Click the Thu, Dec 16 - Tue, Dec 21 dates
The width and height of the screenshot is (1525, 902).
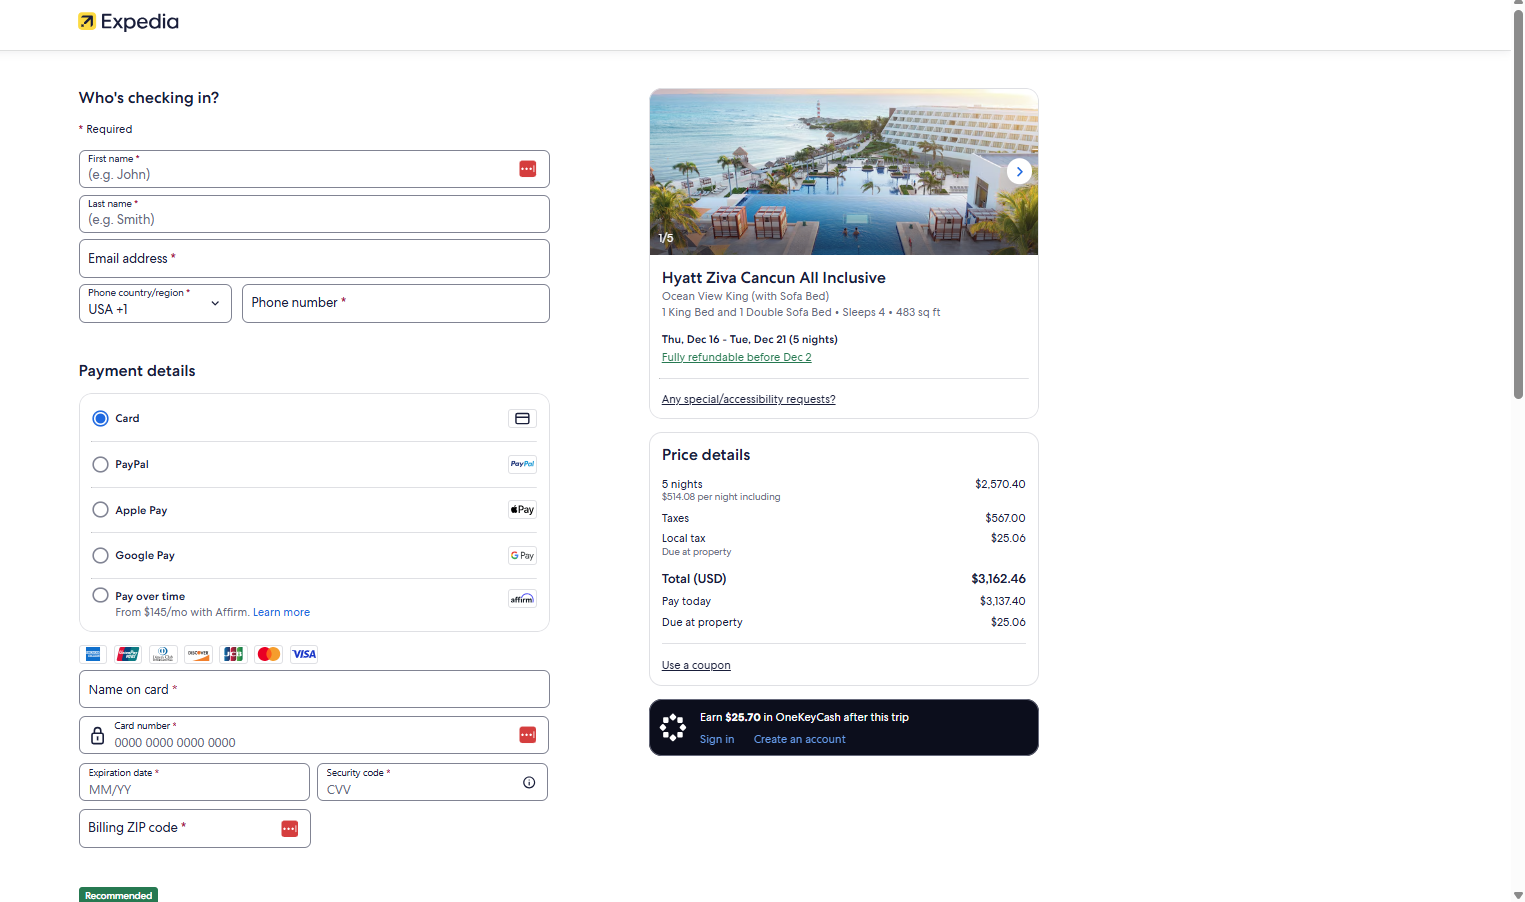750,339
